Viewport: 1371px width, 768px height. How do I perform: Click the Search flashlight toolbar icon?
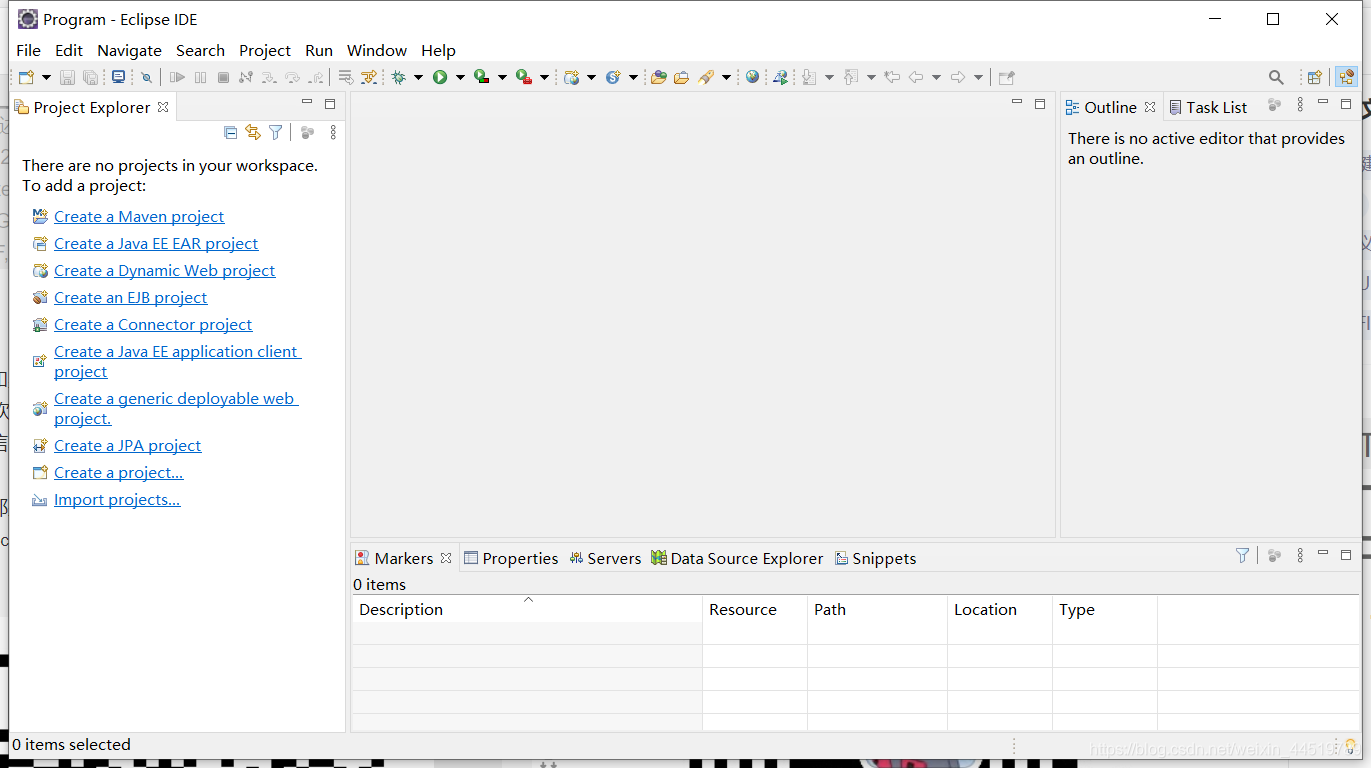[x=706, y=77]
